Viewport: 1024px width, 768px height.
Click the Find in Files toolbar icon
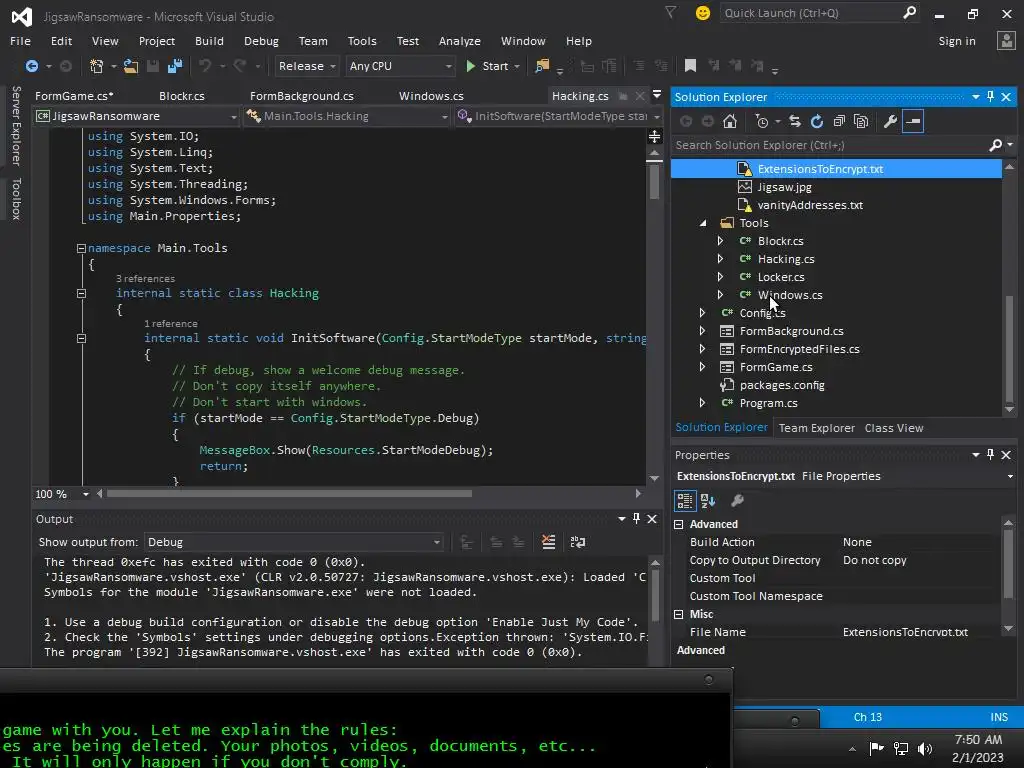542,66
